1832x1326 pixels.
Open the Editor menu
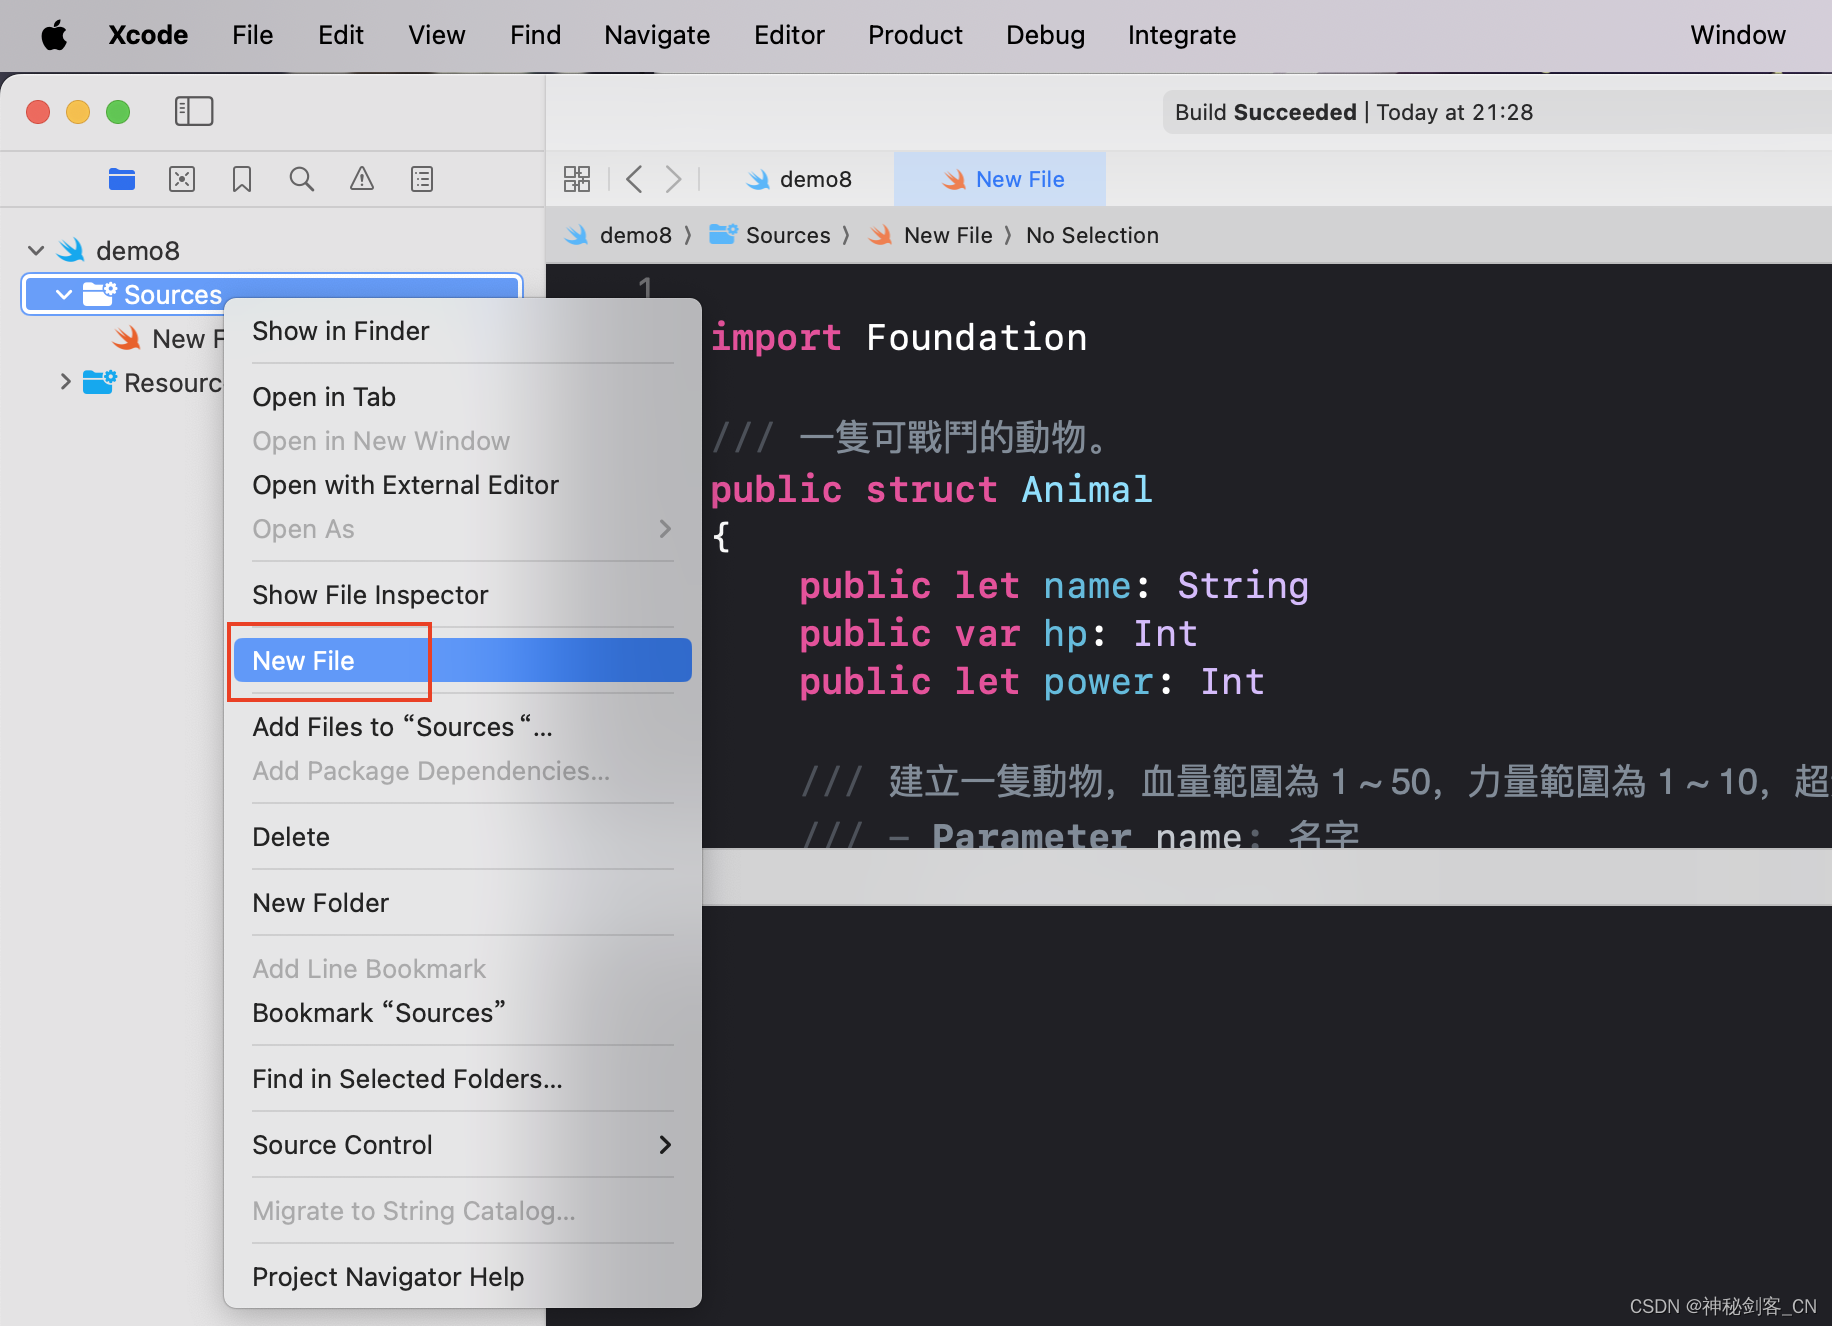[790, 35]
